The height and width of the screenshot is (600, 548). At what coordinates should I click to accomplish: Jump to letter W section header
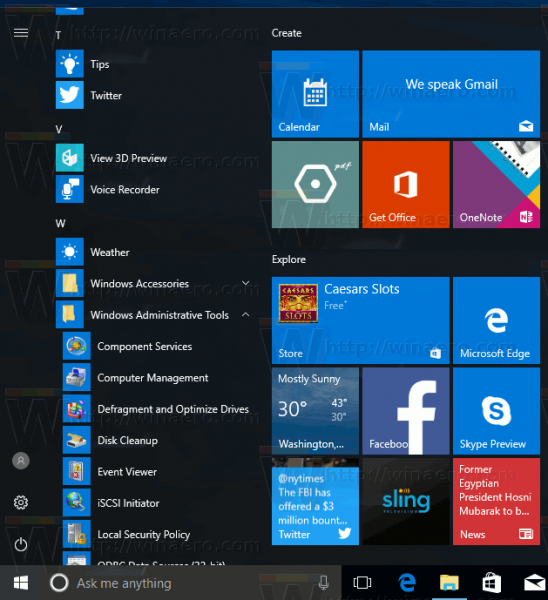coord(60,223)
